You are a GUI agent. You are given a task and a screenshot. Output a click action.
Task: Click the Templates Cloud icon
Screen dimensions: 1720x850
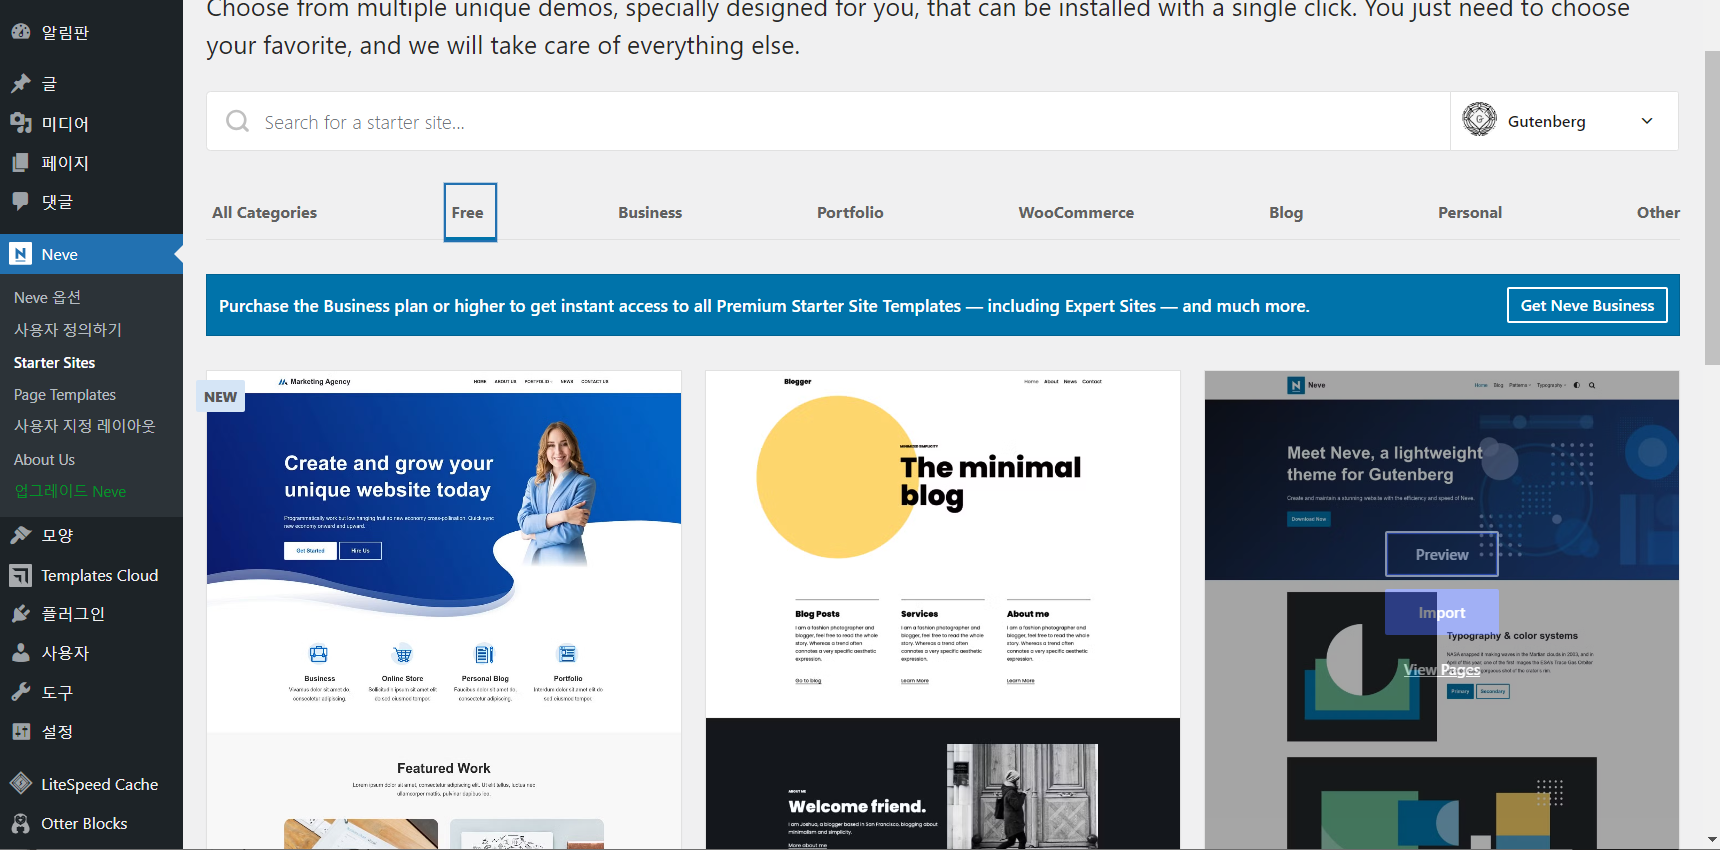21,575
